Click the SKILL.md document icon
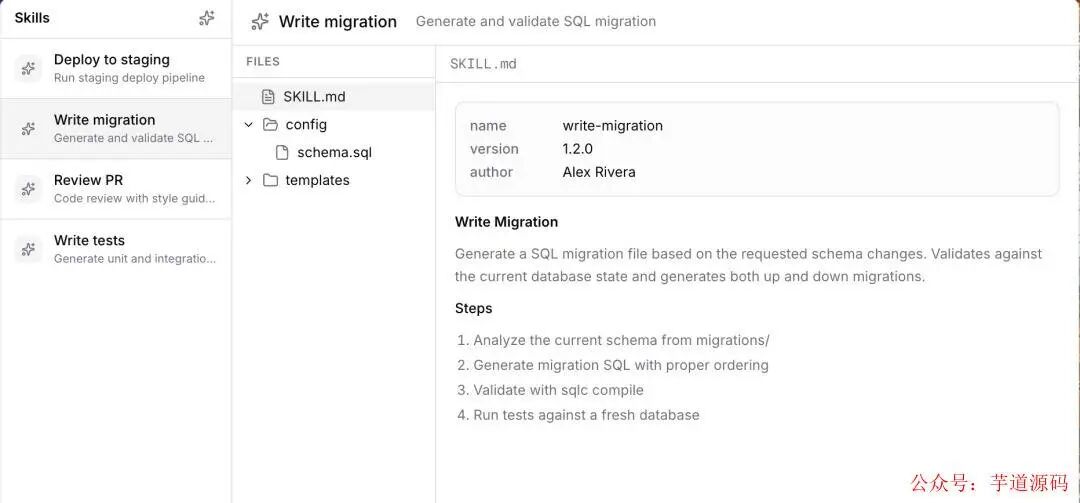 (268, 96)
